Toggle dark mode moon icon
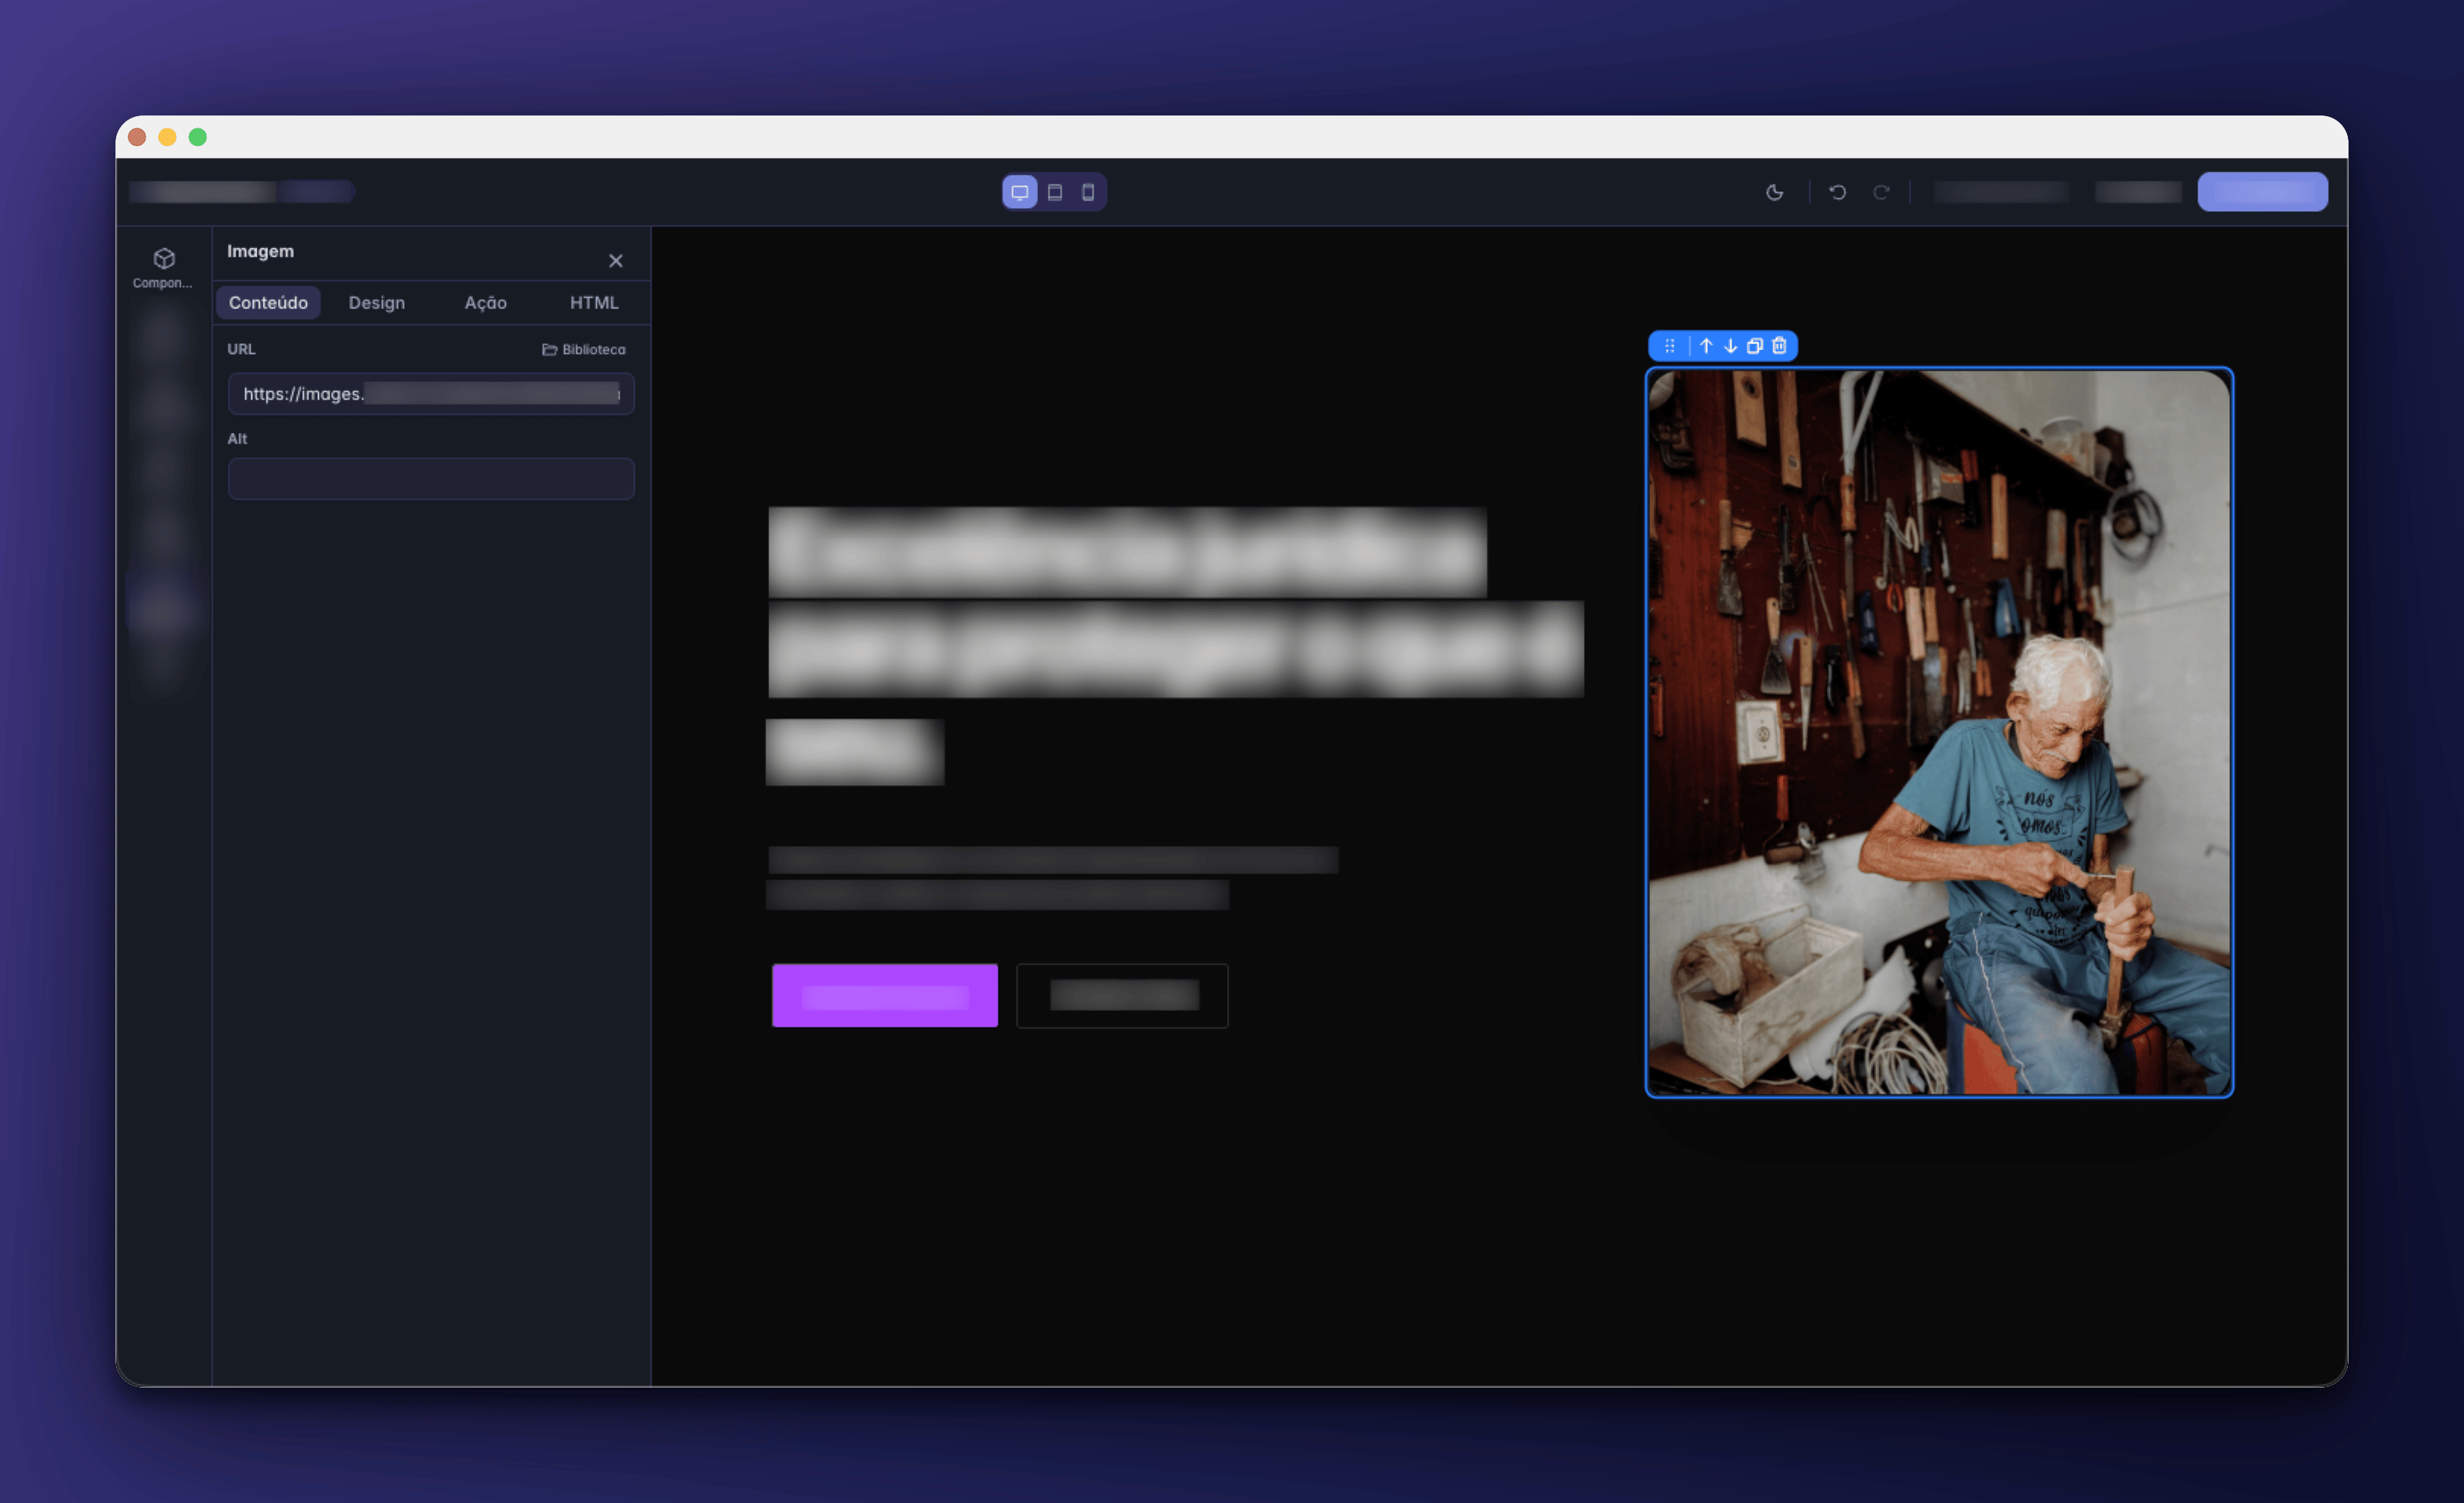This screenshot has width=2464, height=1503. [x=1775, y=192]
